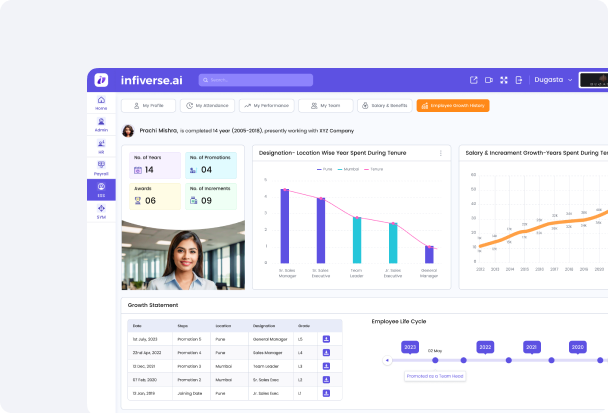Screen dimensions: 608x413
Task: Toggle fullscreen with the expand icon
Action: tap(504, 80)
